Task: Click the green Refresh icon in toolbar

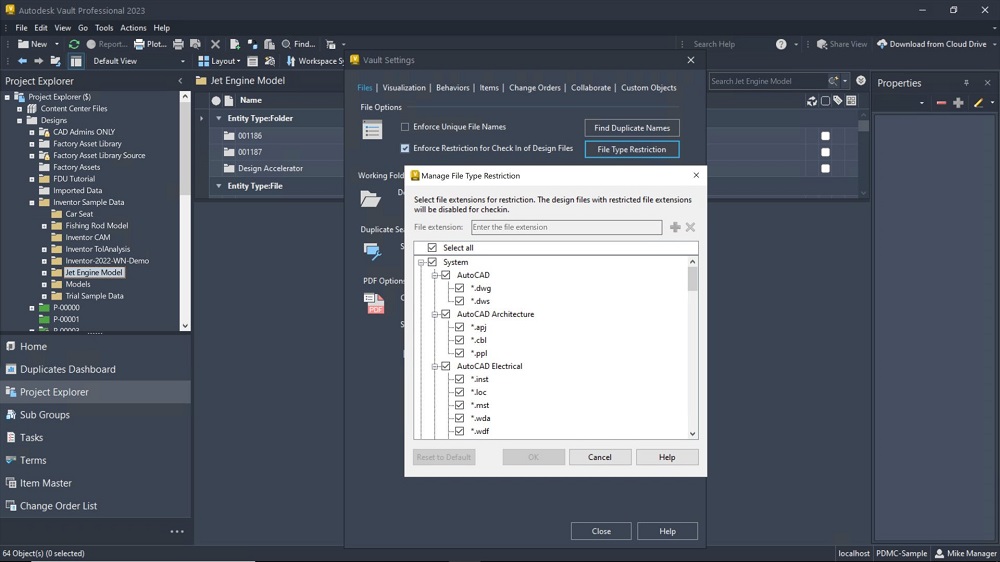Action: click(x=74, y=44)
